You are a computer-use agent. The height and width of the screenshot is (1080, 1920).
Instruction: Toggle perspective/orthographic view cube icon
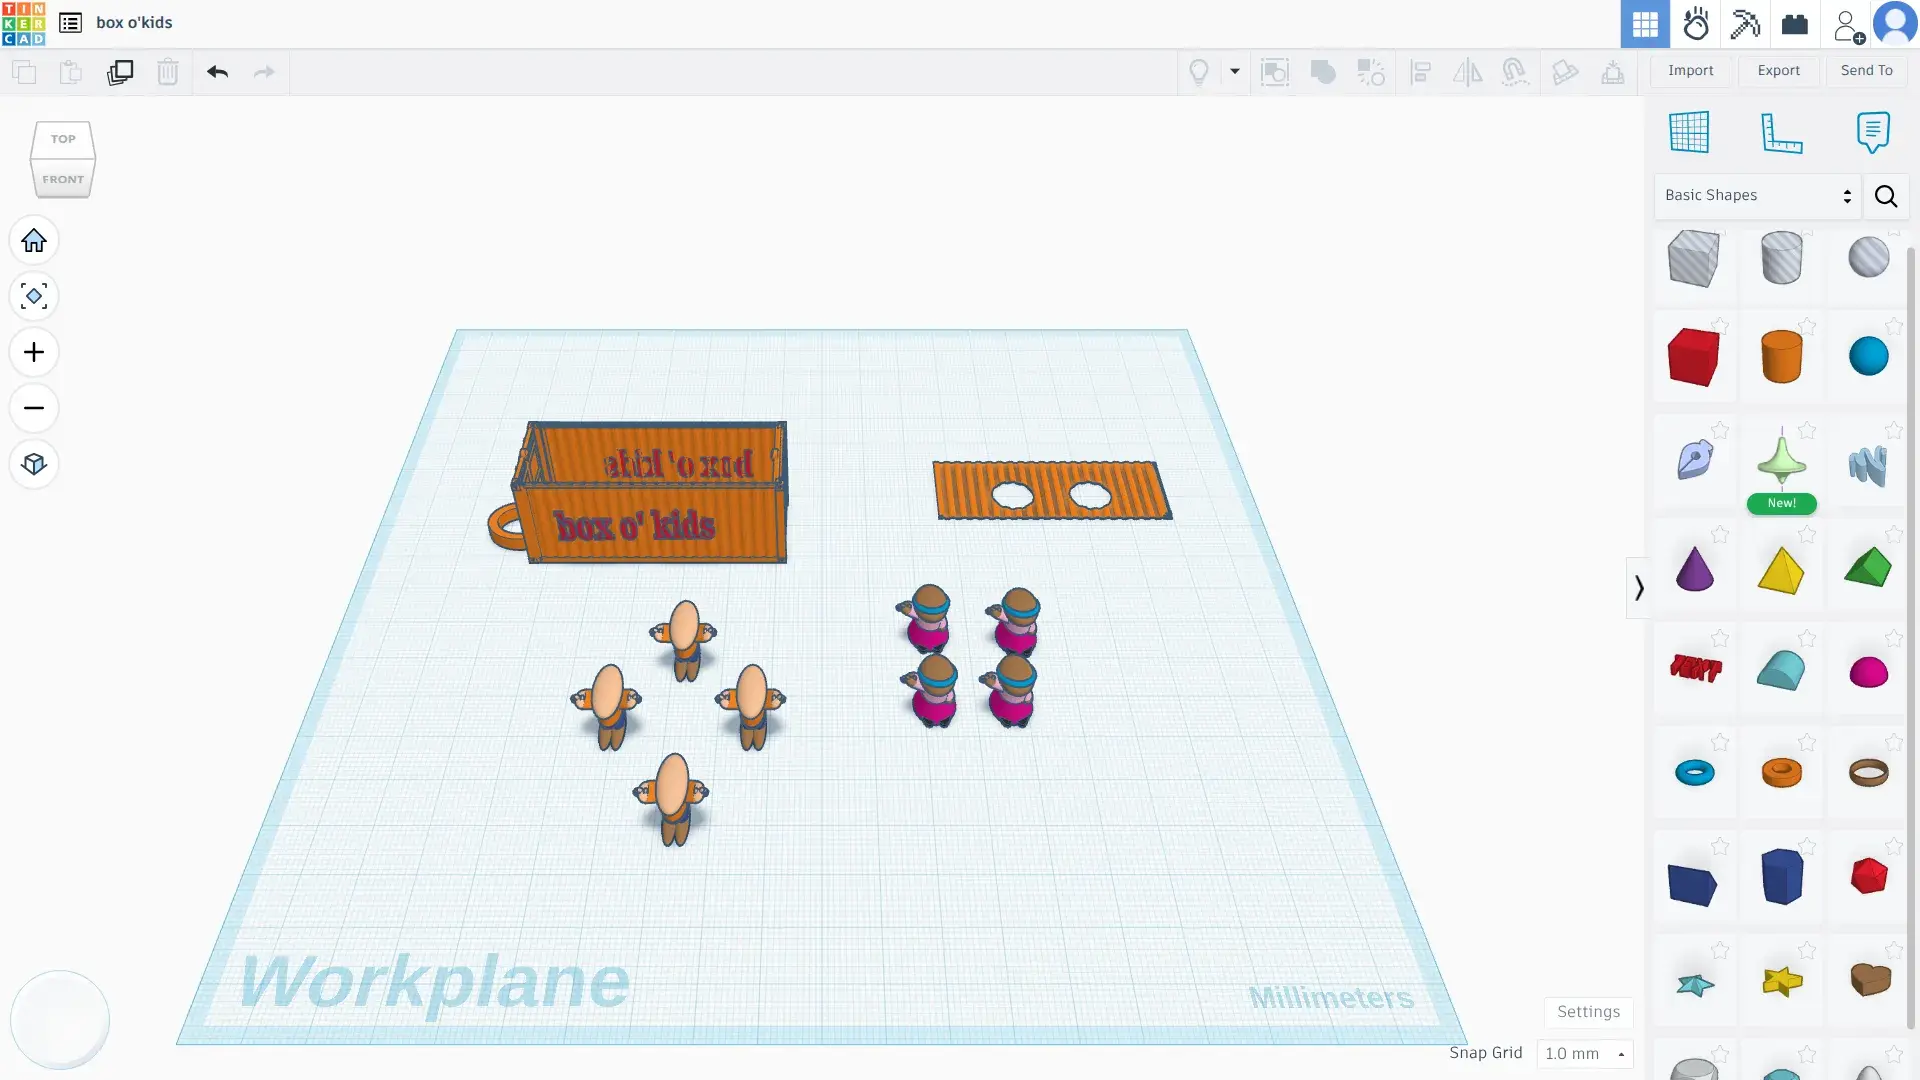click(x=34, y=465)
